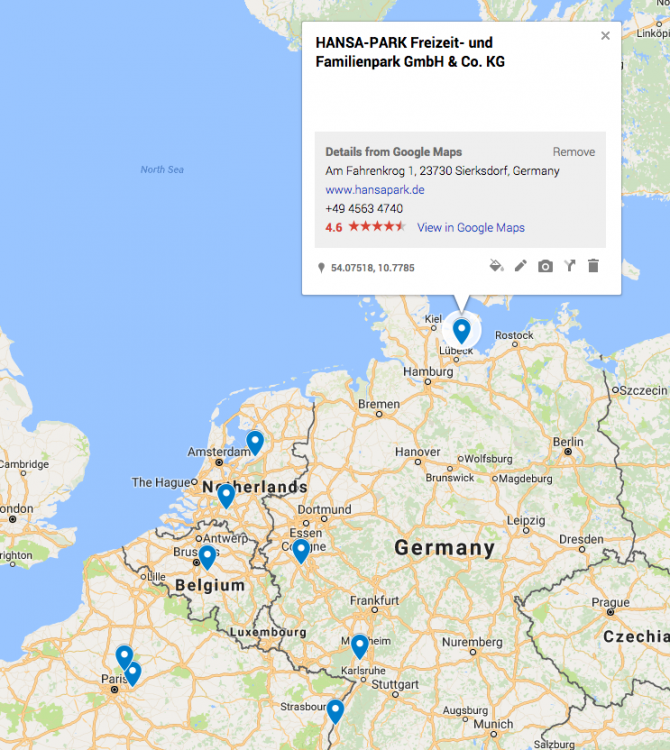
Task: Click View in Google Maps link
Action: (x=471, y=227)
